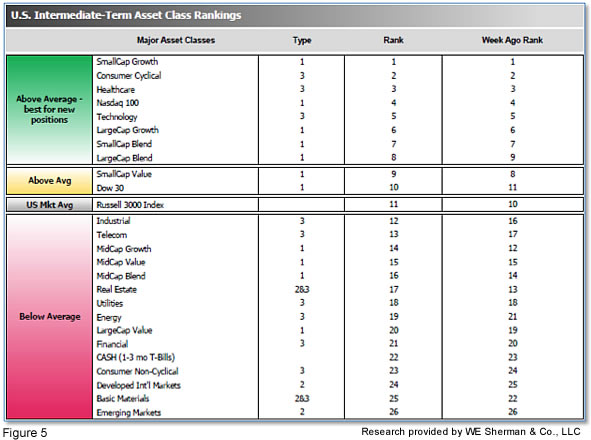Screen dimensions: 591x440
Task: Click the Major Asset Classes column header
Action: pyautogui.click(x=176, y=40)
